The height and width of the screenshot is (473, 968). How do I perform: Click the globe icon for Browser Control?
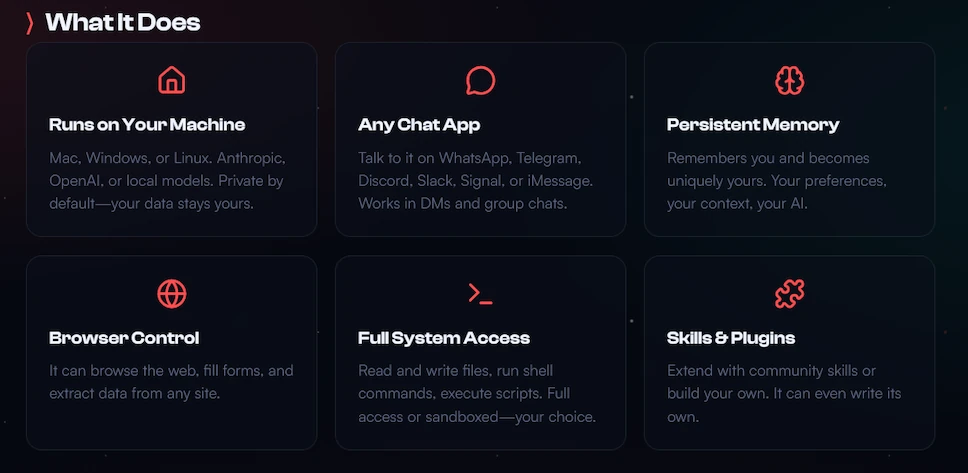[172, 294]
